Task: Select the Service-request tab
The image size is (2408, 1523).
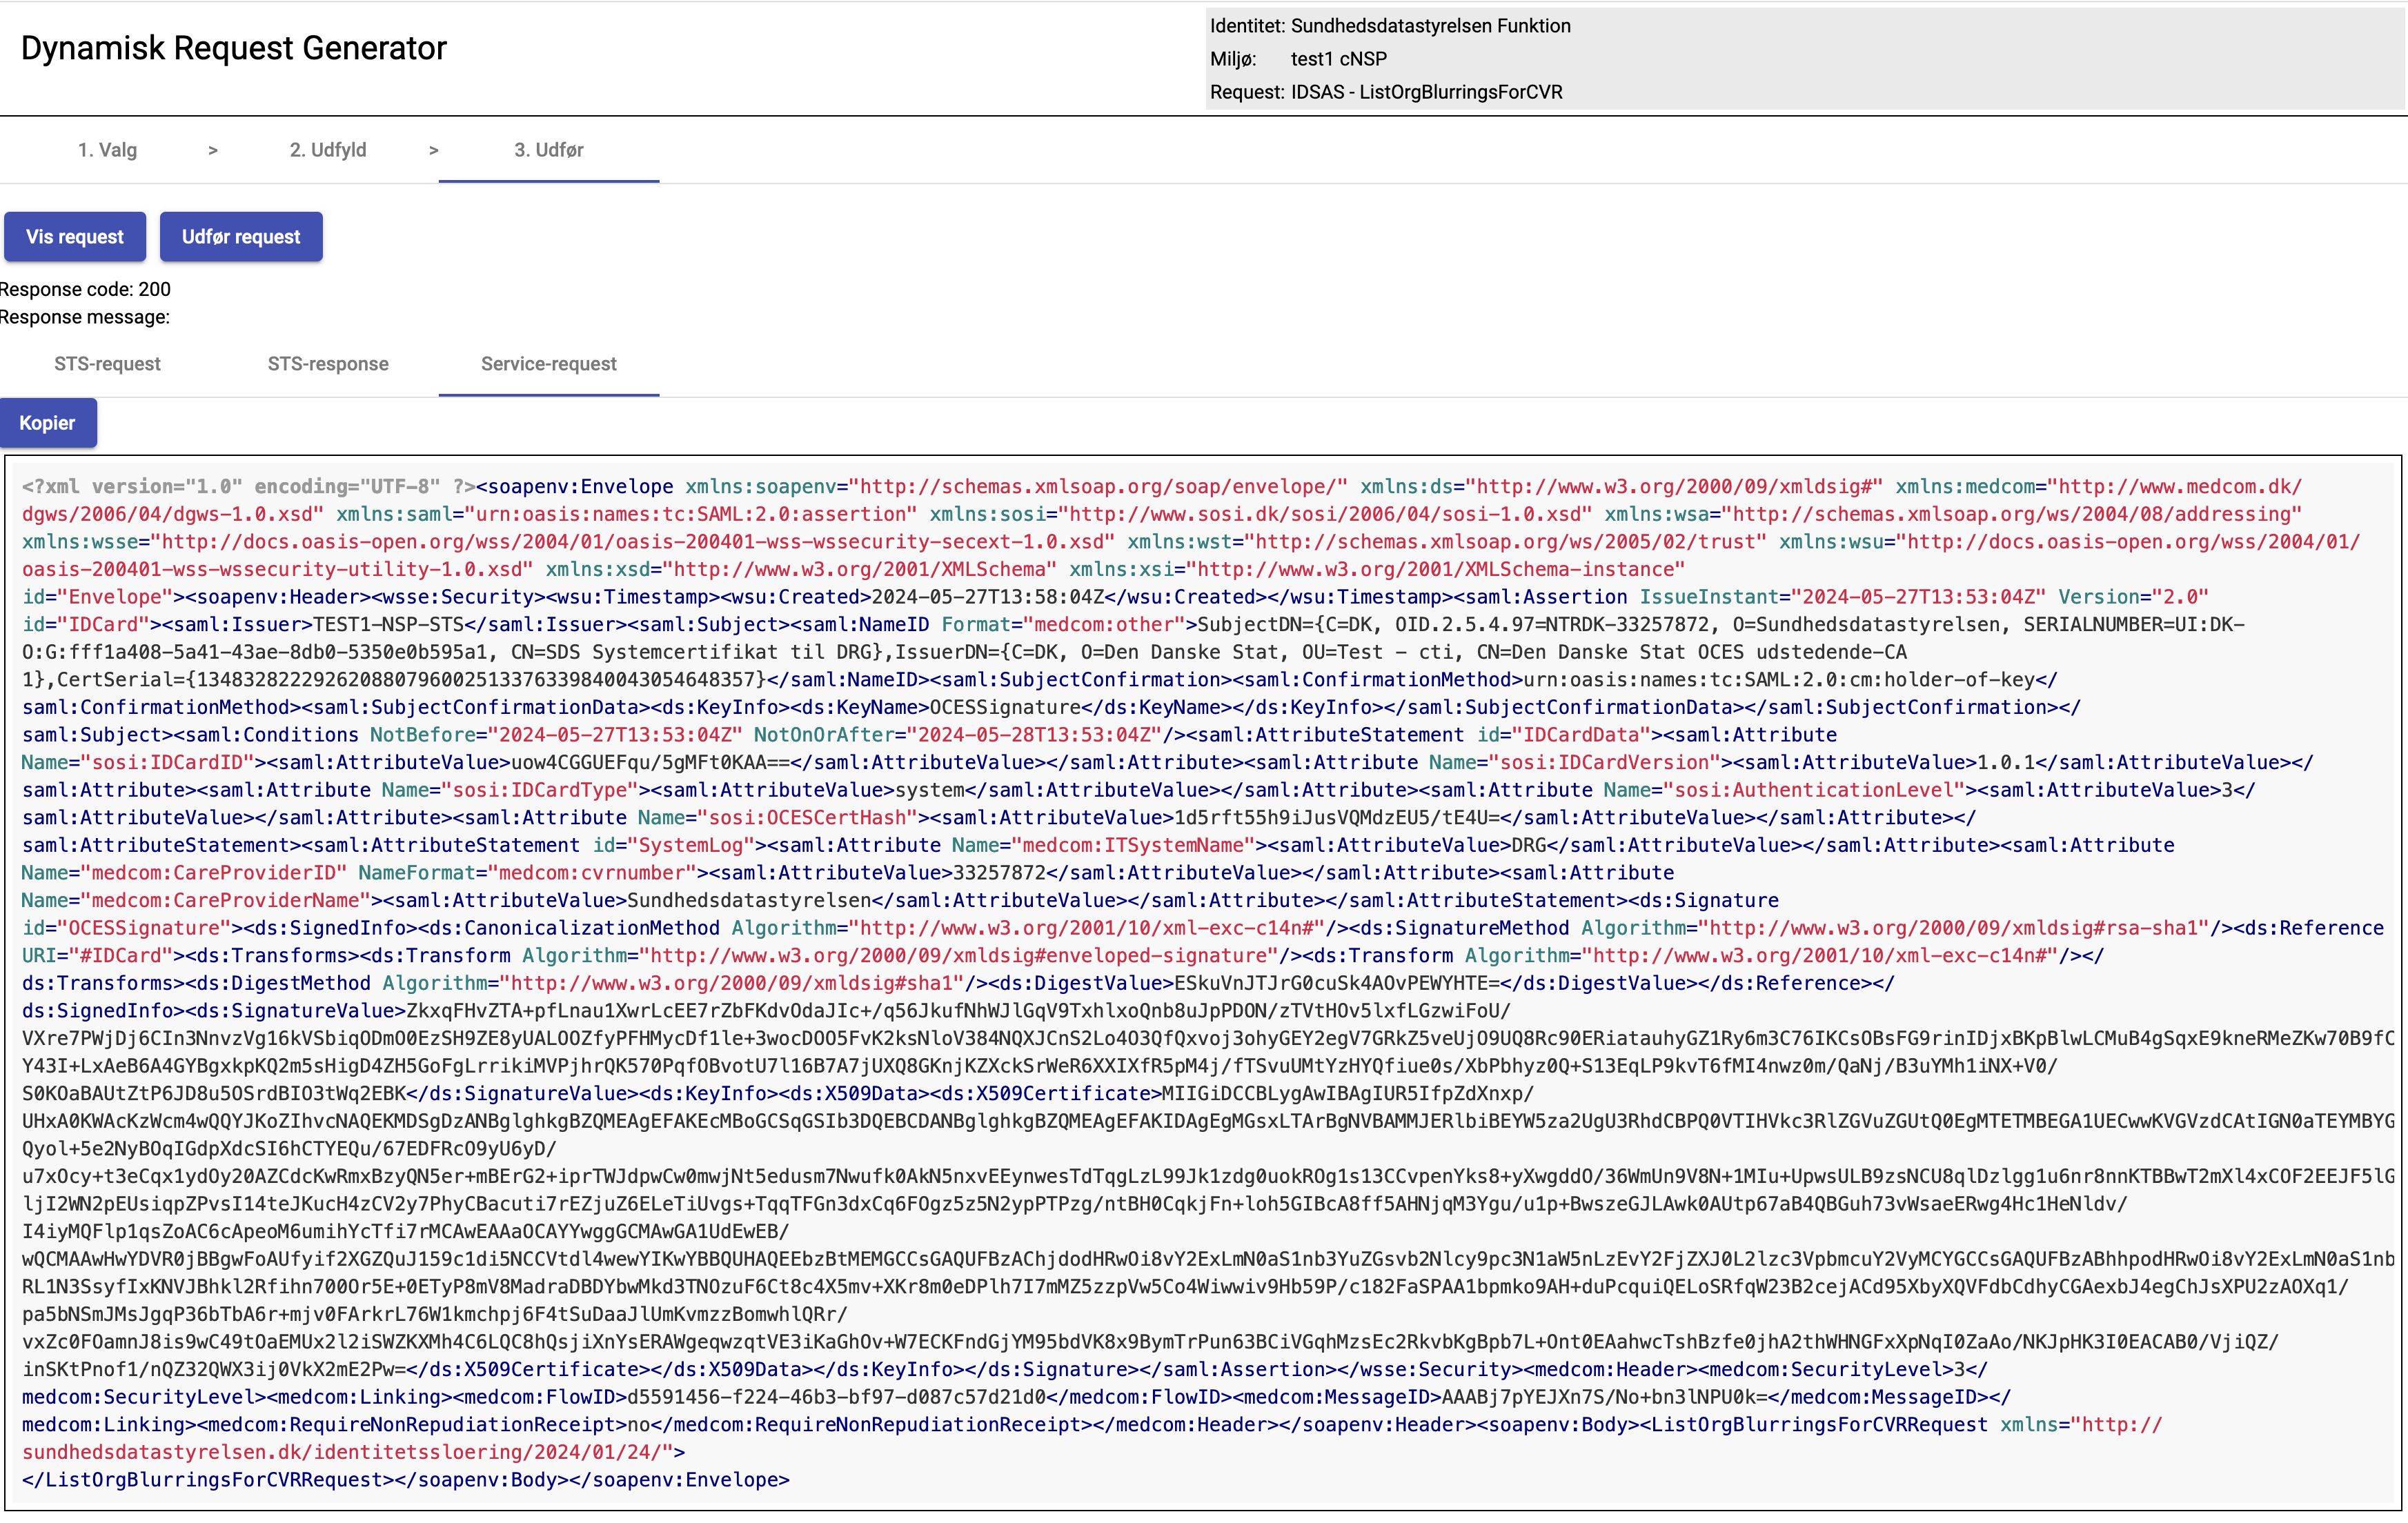Action: pyautogui.click(x=548, y=364)
